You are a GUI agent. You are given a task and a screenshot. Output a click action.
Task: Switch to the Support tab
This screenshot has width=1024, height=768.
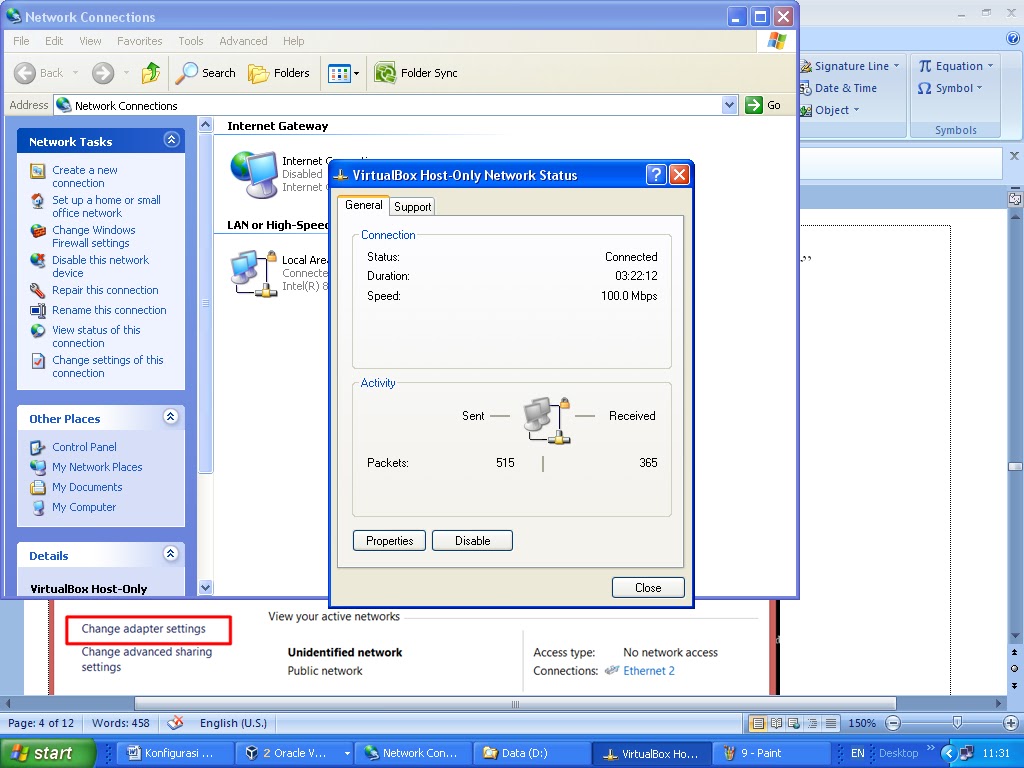(x=412, y=207)
